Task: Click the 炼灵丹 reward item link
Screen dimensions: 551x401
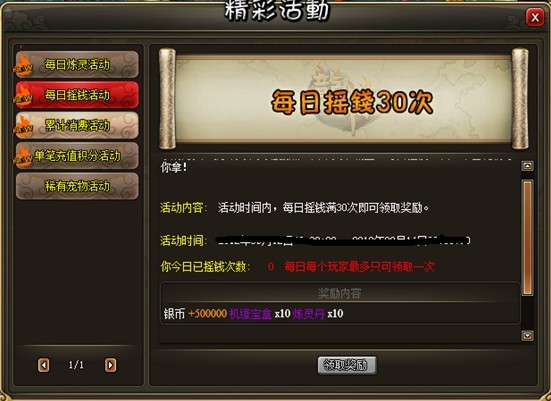Action: click(x=309, y=313)
